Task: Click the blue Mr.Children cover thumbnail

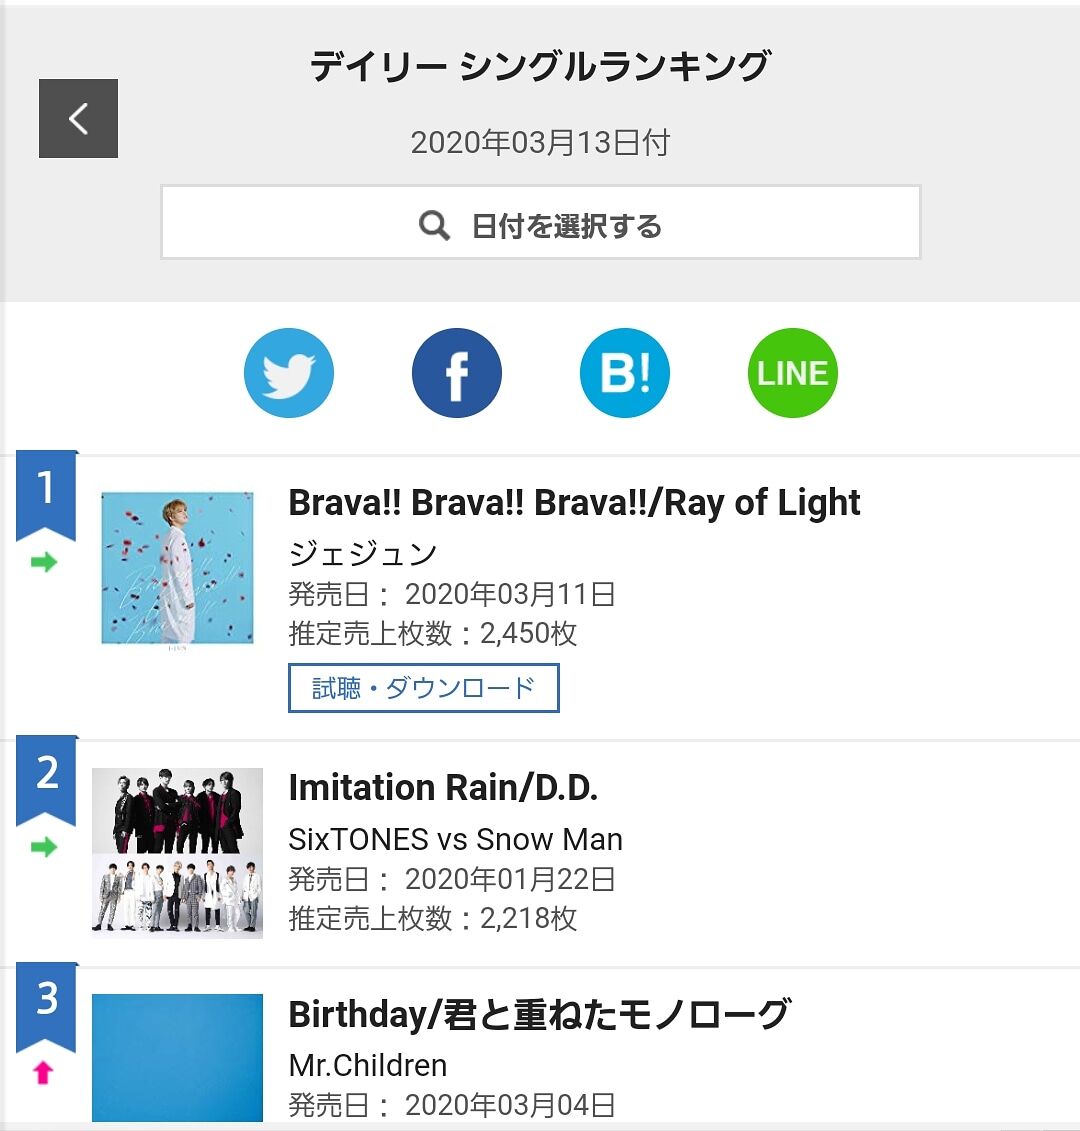Action: pos(177,1057)
